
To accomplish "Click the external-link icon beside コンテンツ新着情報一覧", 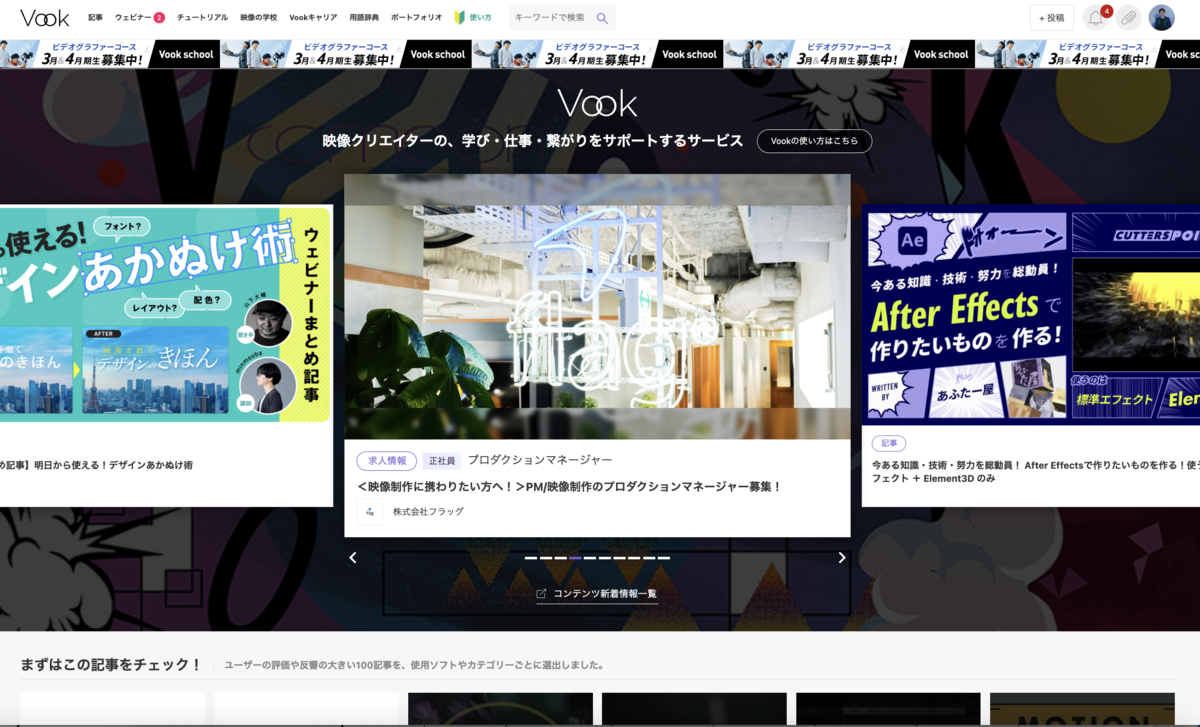I will tap(541, 594).
